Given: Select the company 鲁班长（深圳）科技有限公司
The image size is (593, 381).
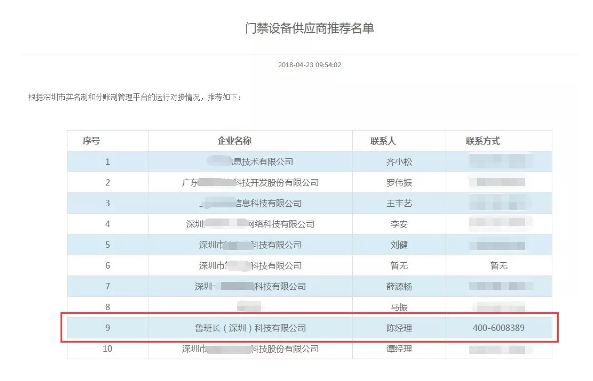Looking at the screenshot, I should click(x=250, y=328).
